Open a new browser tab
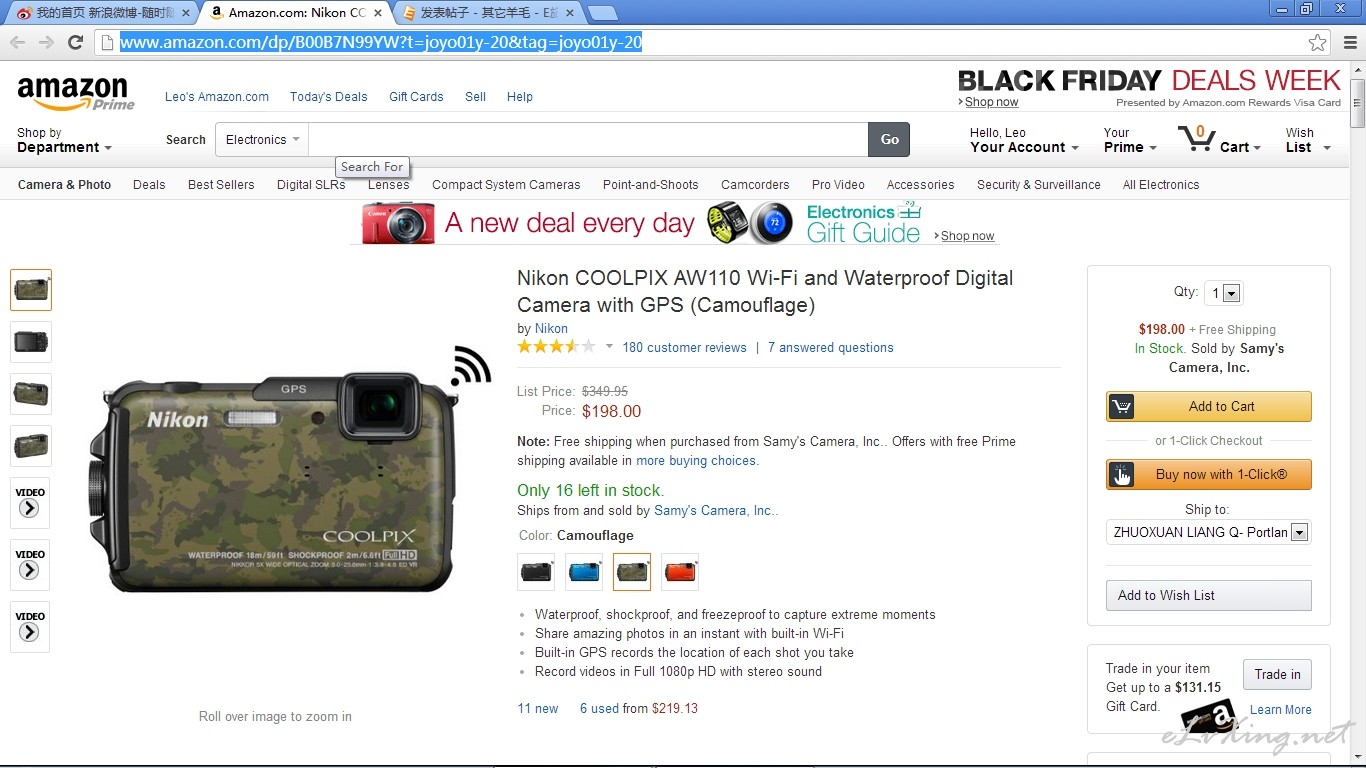 (602, 13)
